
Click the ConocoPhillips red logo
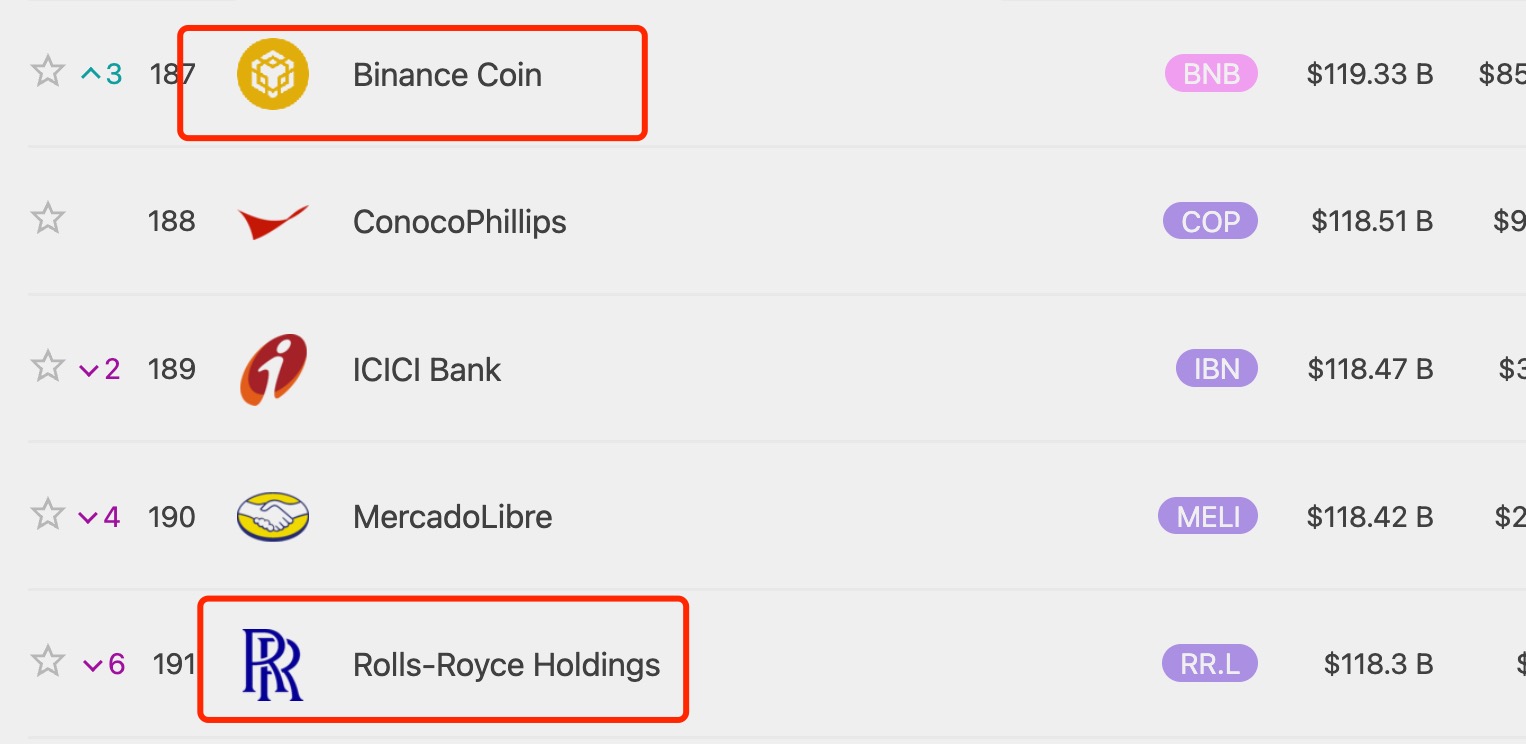tap(273, 222)
